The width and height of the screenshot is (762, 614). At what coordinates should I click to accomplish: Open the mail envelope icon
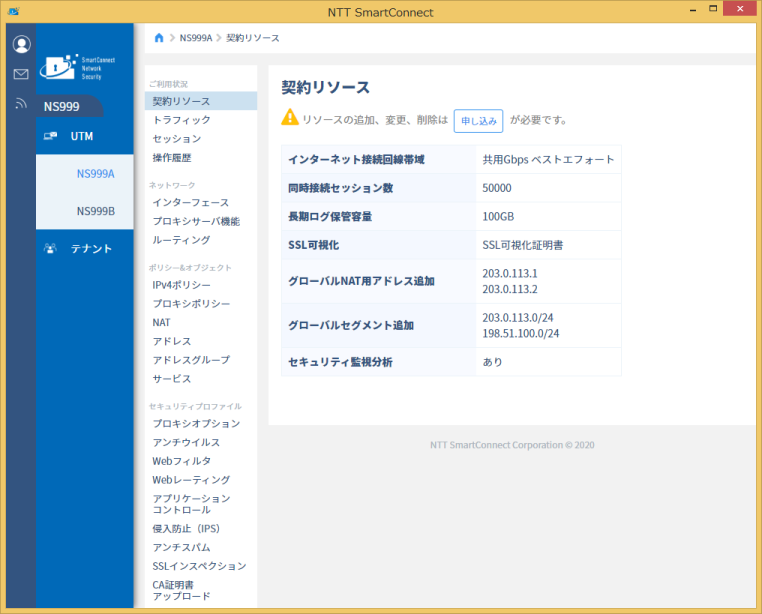21,74
